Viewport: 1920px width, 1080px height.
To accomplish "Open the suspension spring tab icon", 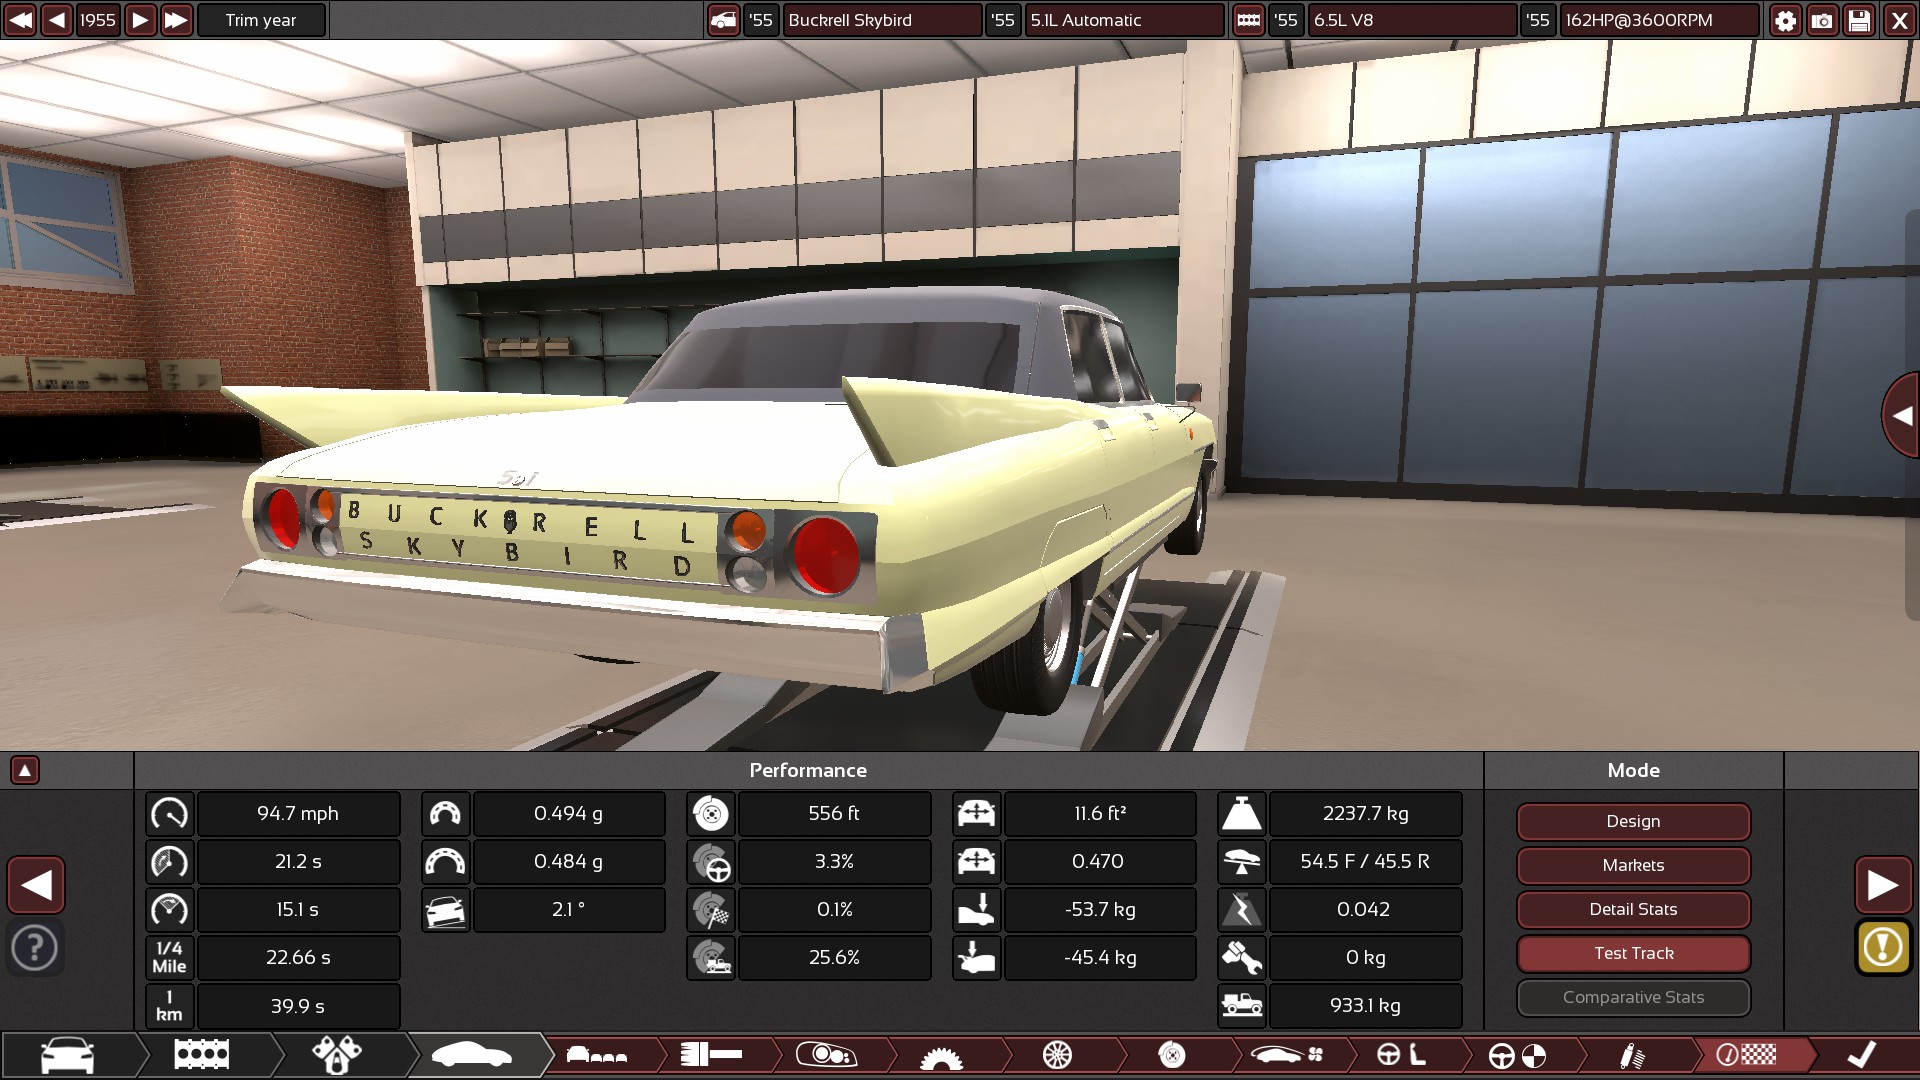I will pyautogui.click(x=1632, y=1055).
